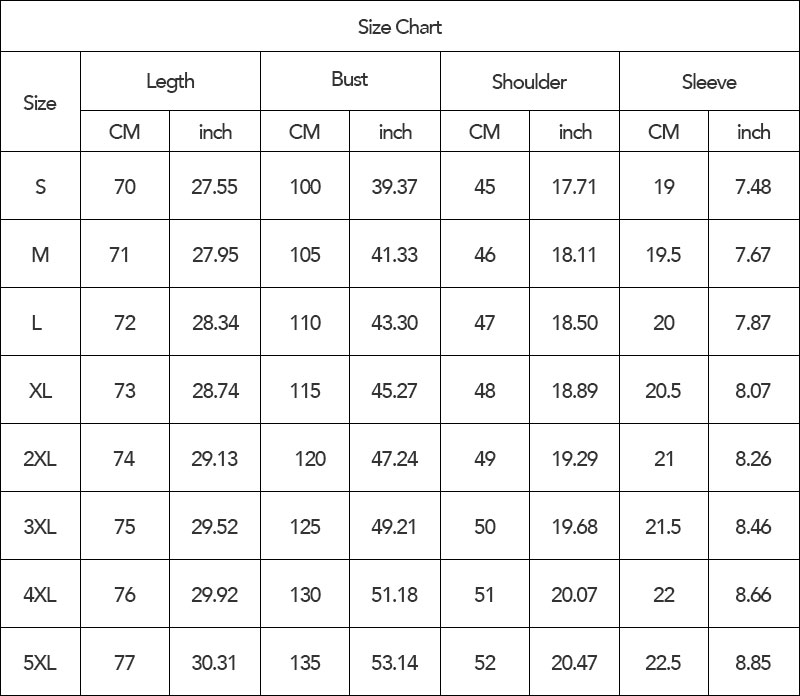This screenshot has height=696, width=800.
Task: Click the Sleeve column header
Action: click(709, 81)
